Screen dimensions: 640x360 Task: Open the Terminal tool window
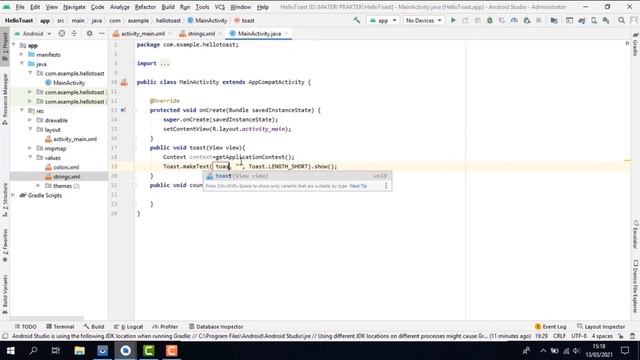[60, 327]
